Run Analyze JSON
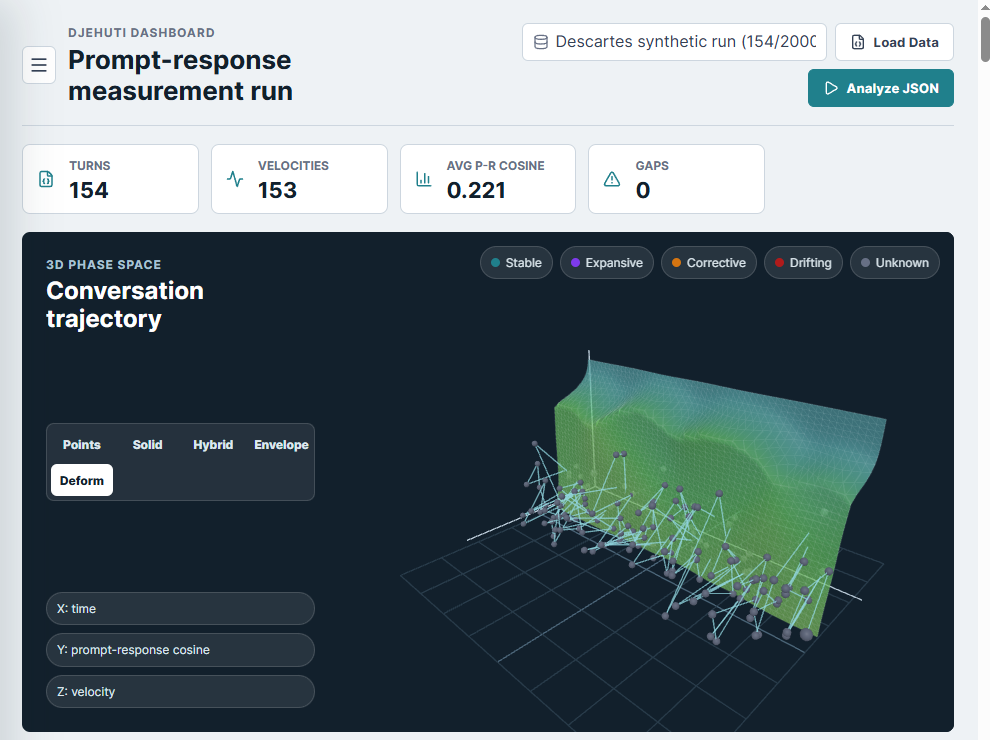This screenshot has height=740, width=990. (881, 88)
